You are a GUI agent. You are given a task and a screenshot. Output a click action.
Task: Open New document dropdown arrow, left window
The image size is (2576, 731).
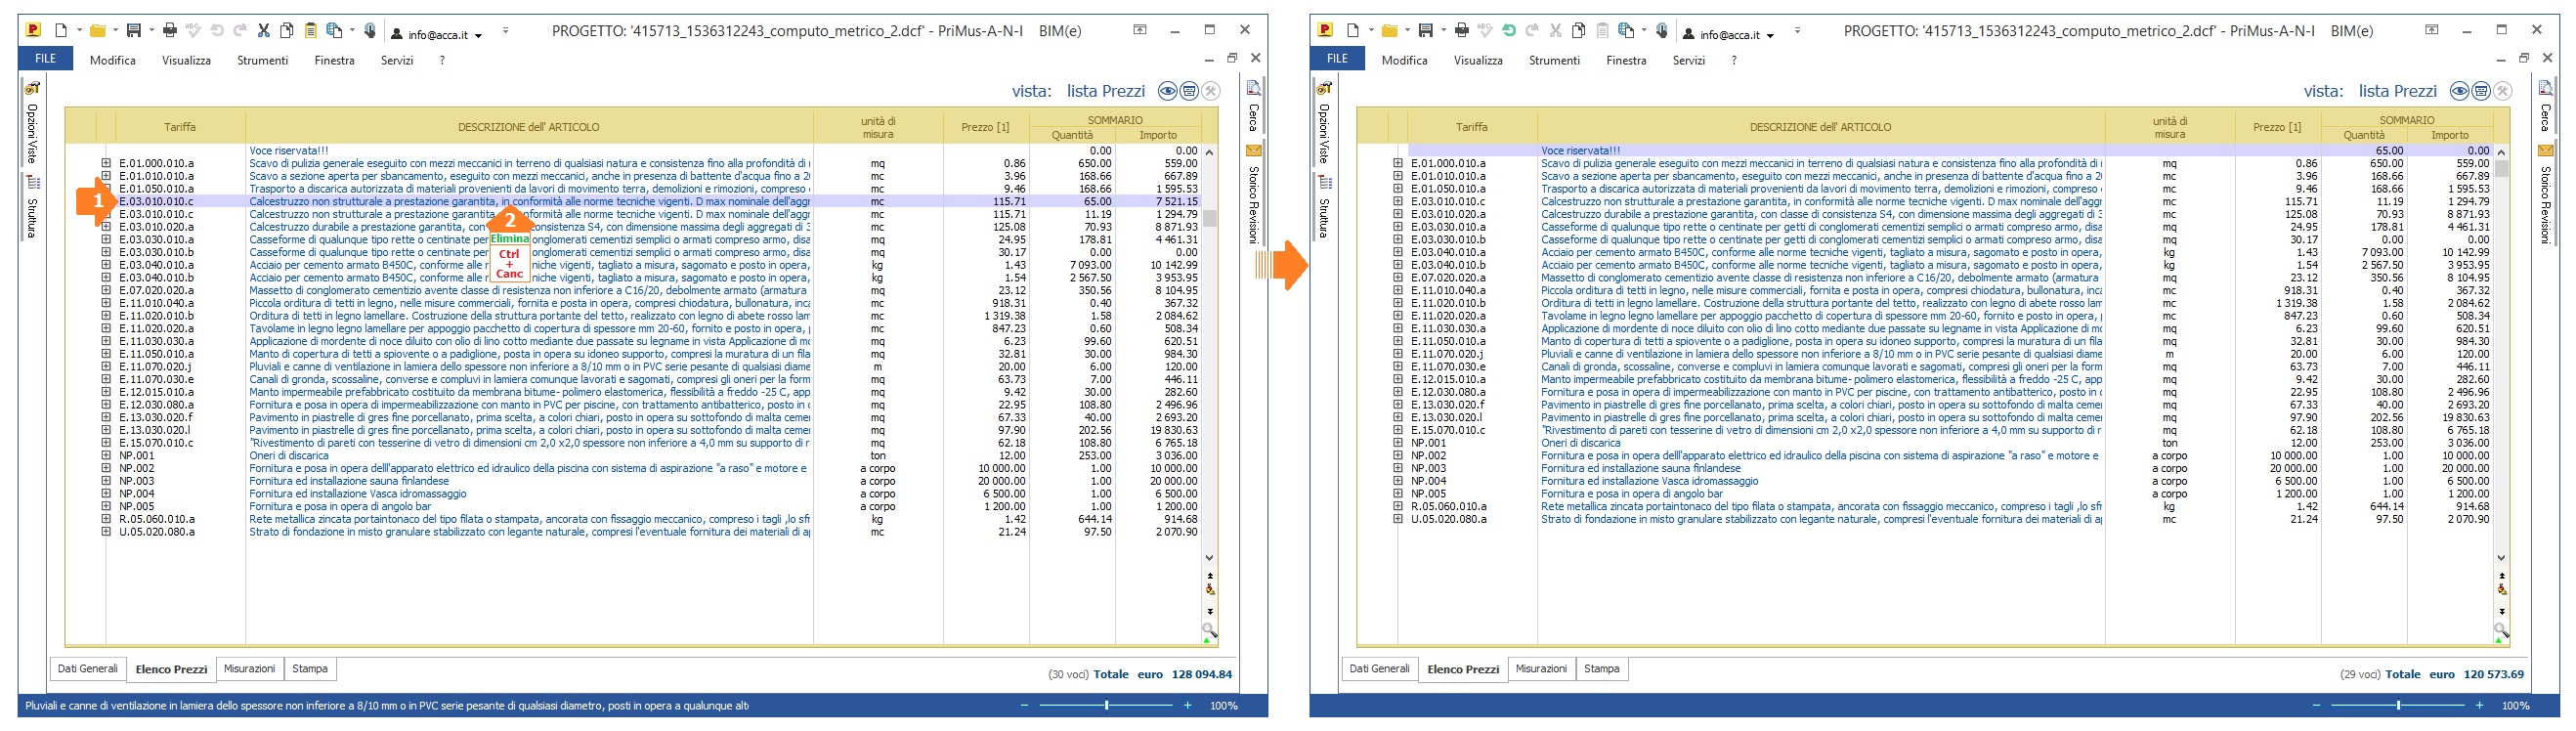pos(78,31)
